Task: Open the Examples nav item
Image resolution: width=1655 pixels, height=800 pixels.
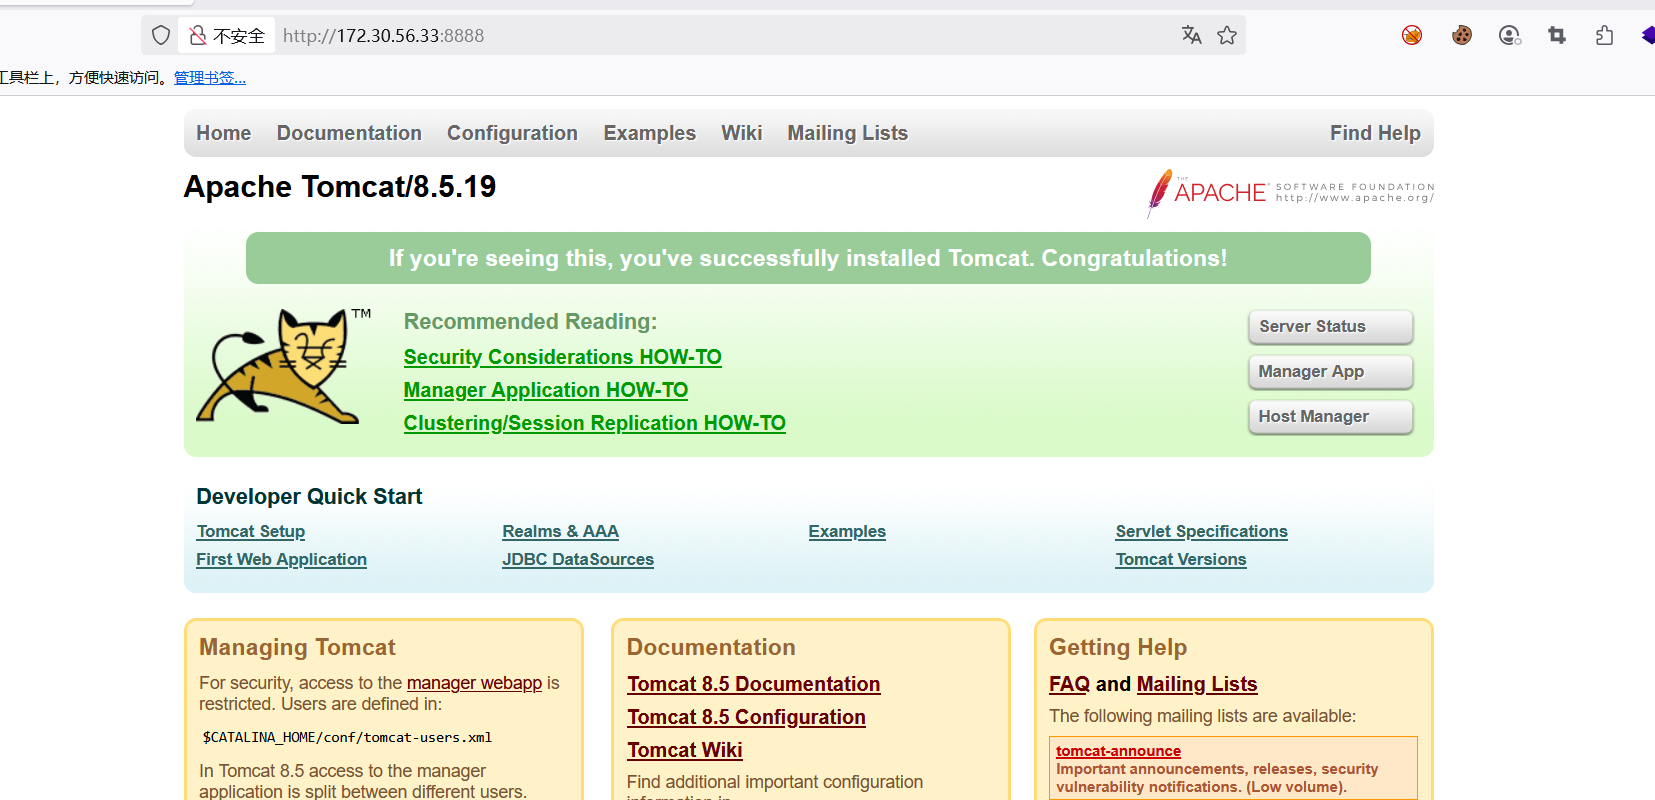Action: [x=650, y=133]
